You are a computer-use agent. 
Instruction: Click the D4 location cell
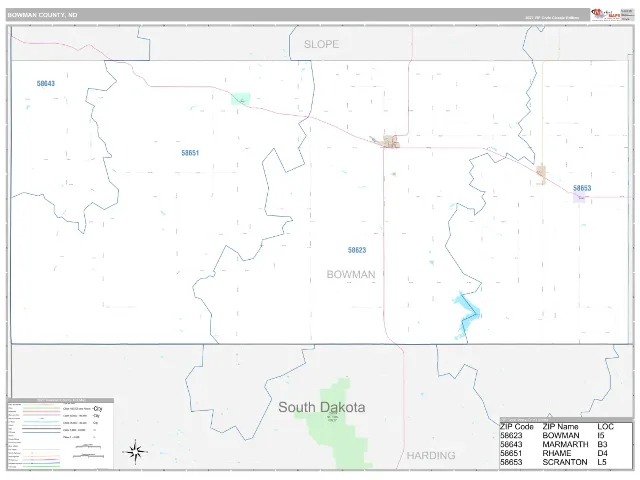pos(602,453)
